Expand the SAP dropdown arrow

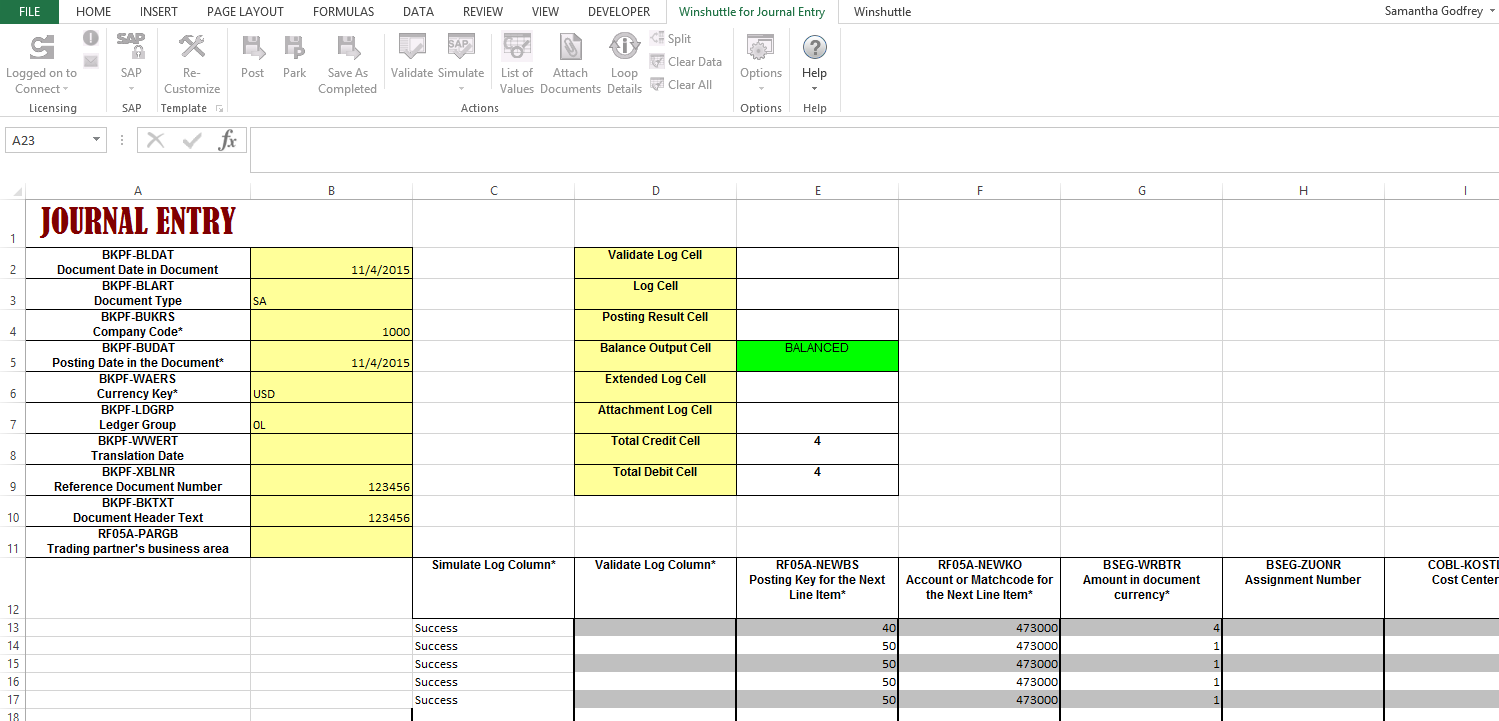[131, 89]
